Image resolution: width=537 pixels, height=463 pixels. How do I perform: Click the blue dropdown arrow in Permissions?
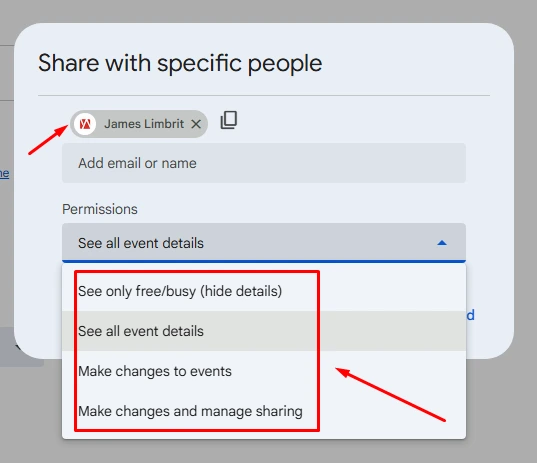pos(442,243)
